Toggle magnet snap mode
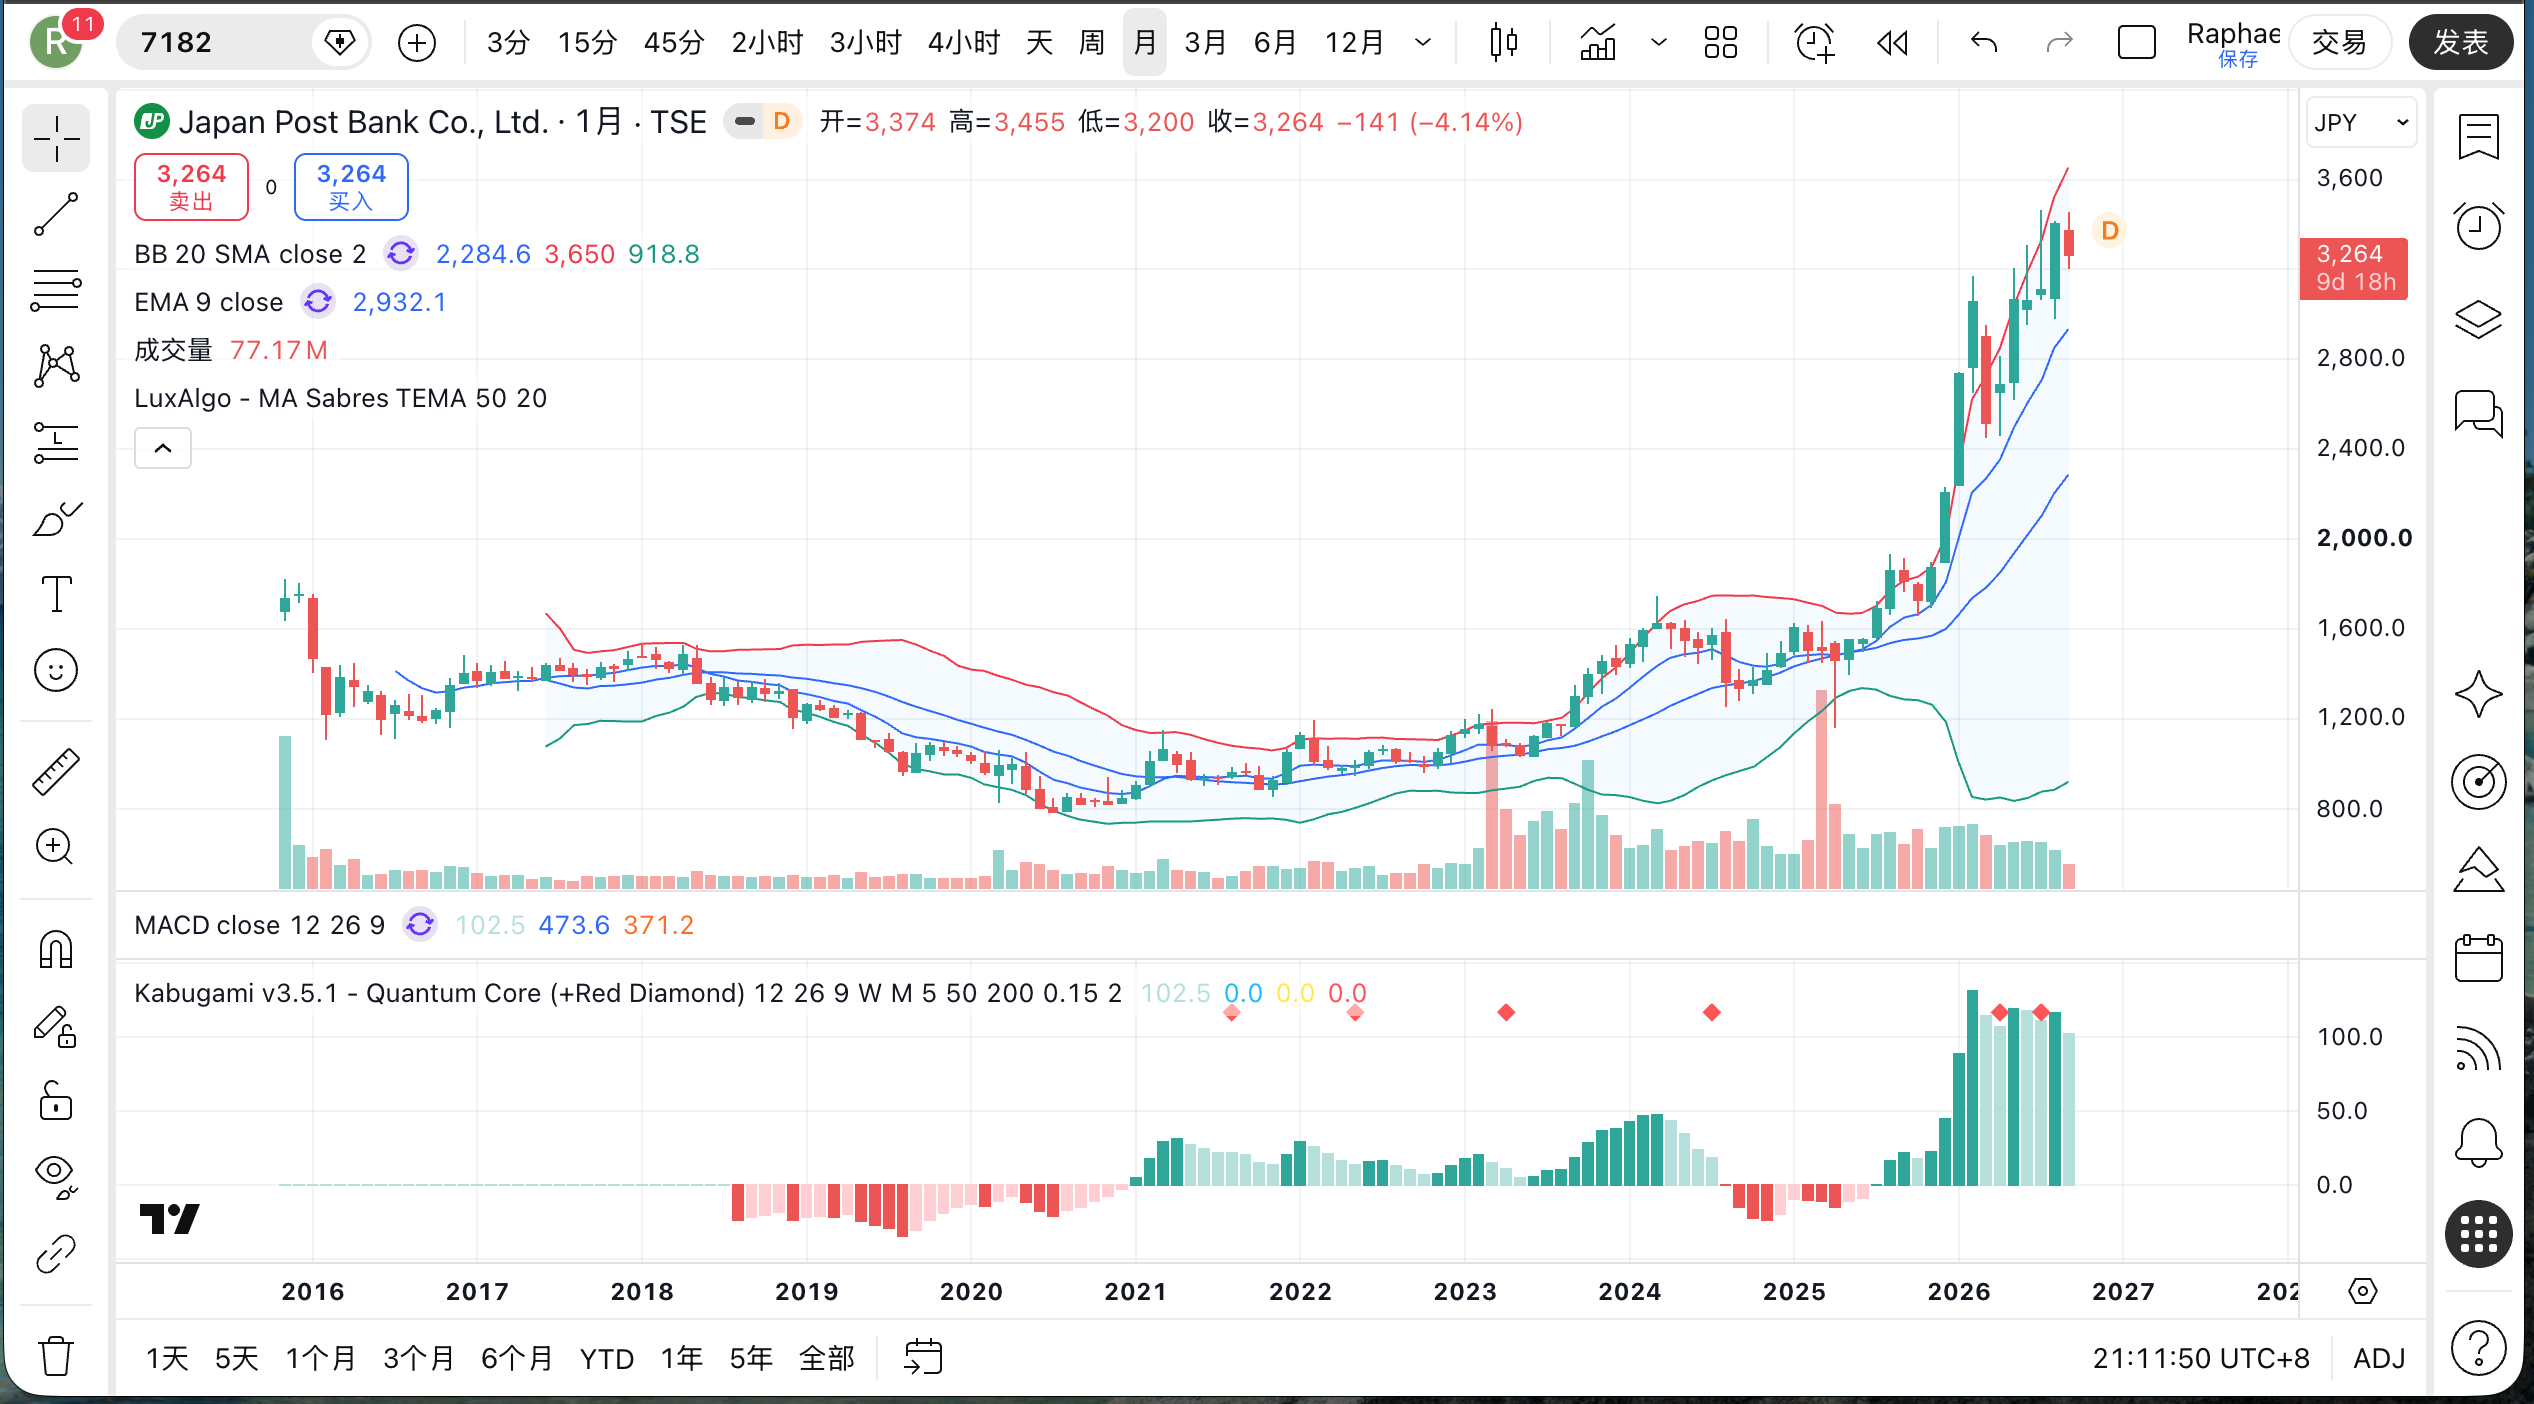Viewport: 2534px width, 1404px height. [x=56, y=949]
